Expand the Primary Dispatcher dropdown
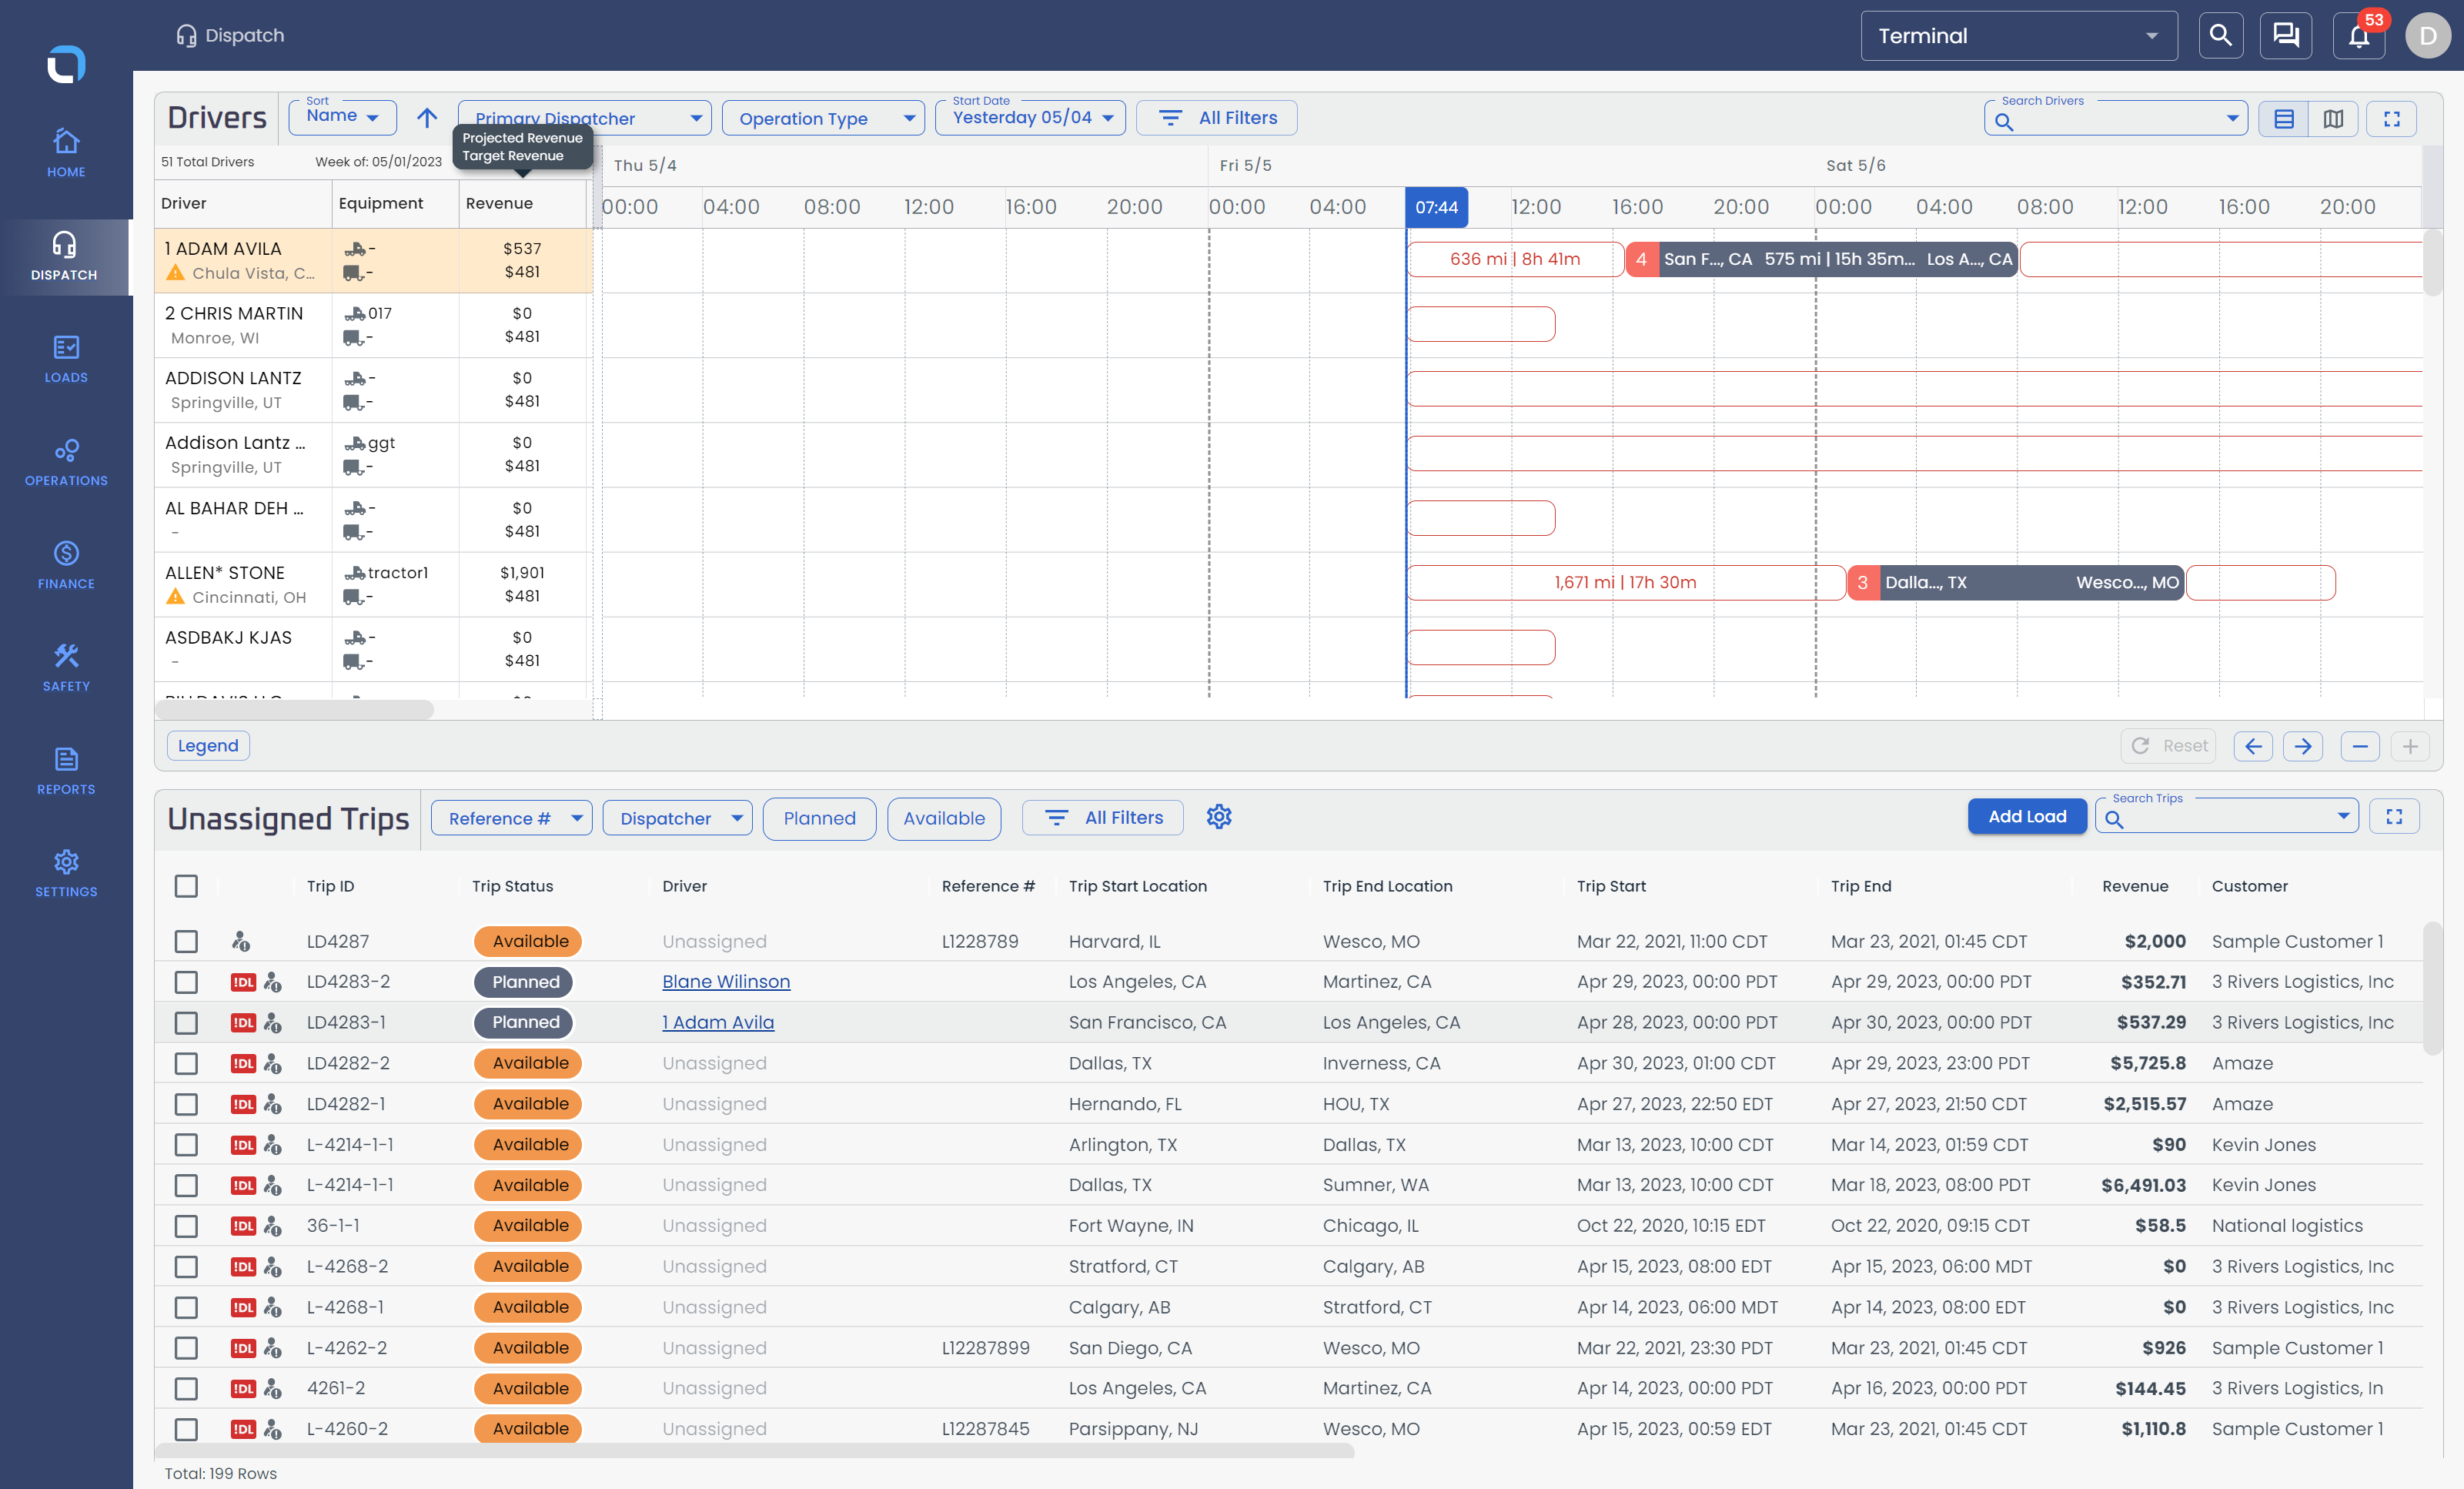Viewport: 2464px width, 1489px height. (584, 118)
